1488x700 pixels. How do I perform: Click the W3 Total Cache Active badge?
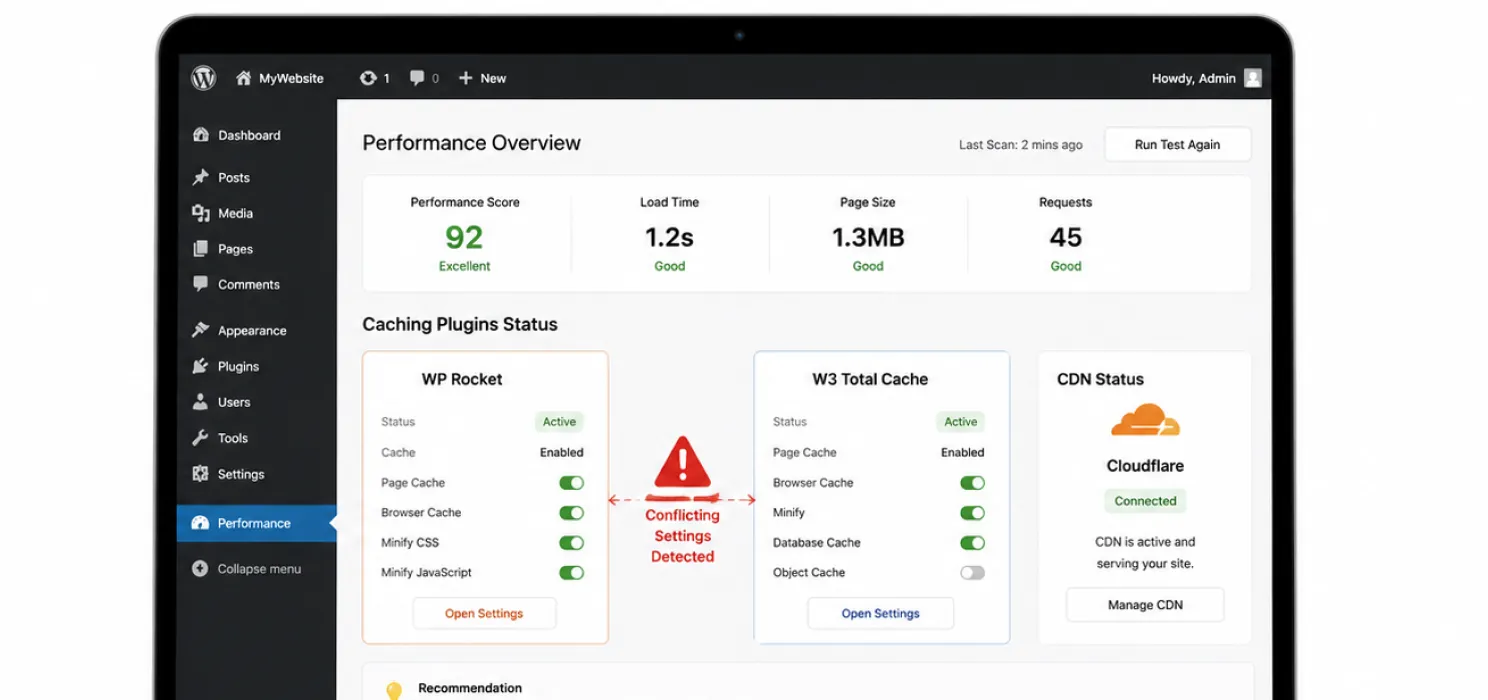tap(961, 422)
